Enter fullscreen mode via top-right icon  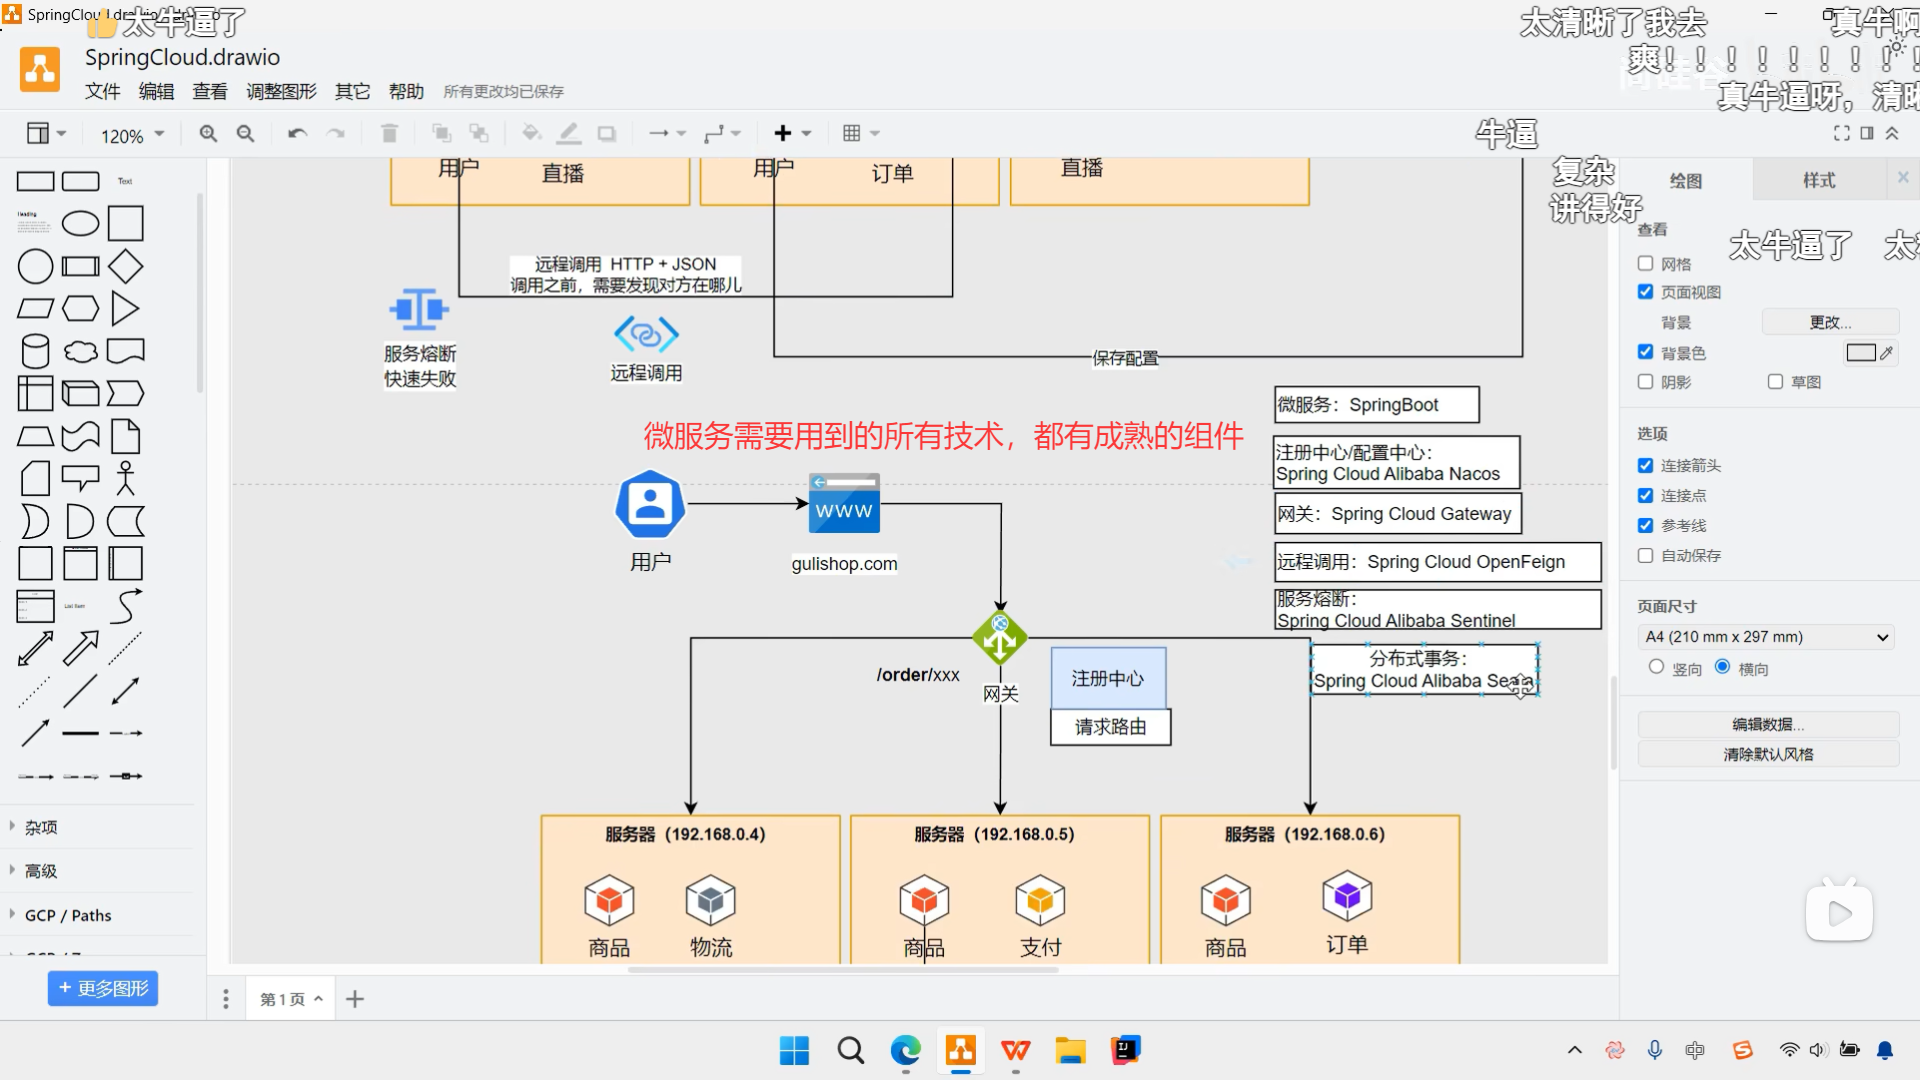click(1843, 132)
